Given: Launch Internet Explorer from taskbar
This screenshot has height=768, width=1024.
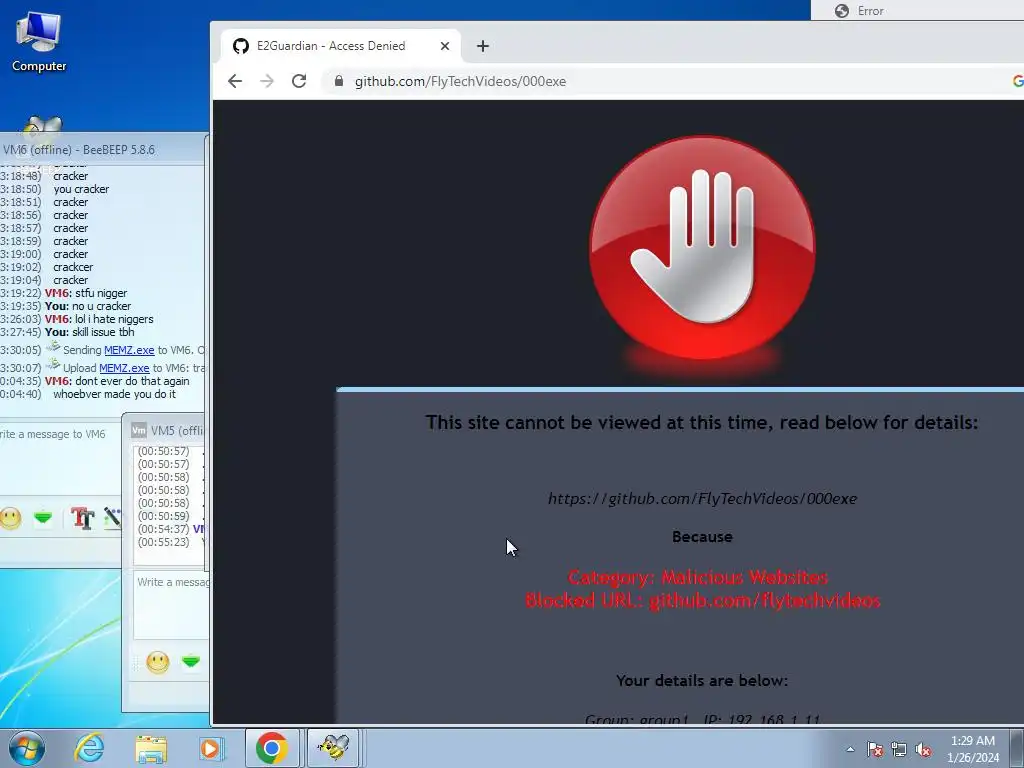Looking at the screenshot, I should (x=89, y=748).
